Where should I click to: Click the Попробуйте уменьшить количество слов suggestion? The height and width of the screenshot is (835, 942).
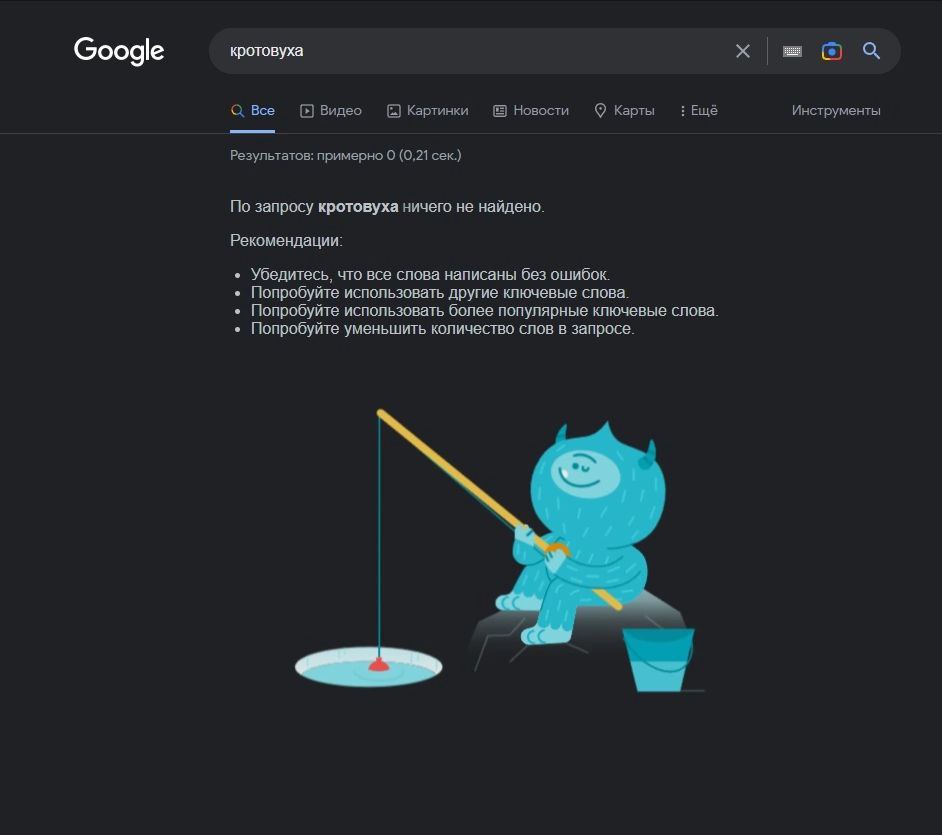click(442, 329)
